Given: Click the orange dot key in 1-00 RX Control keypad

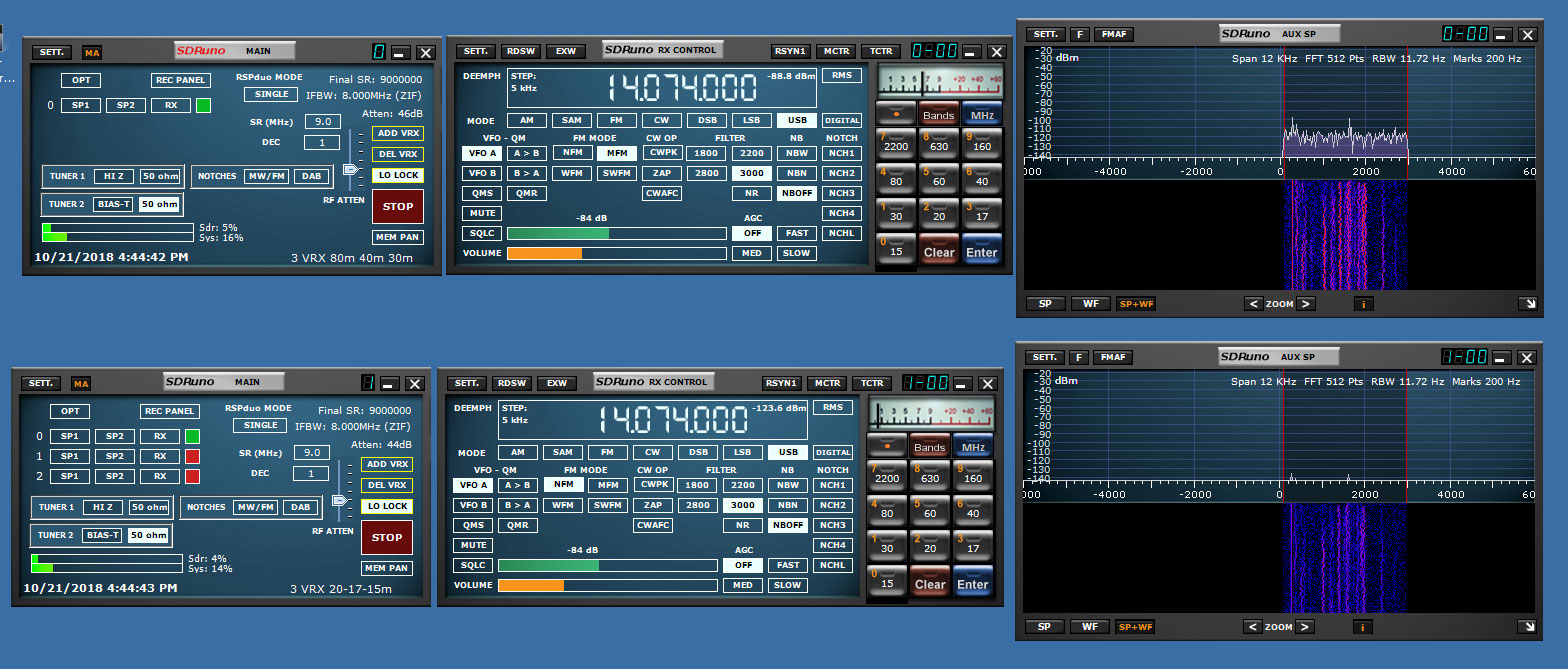Looking at the screenshot, I should [x=887, y=446].
